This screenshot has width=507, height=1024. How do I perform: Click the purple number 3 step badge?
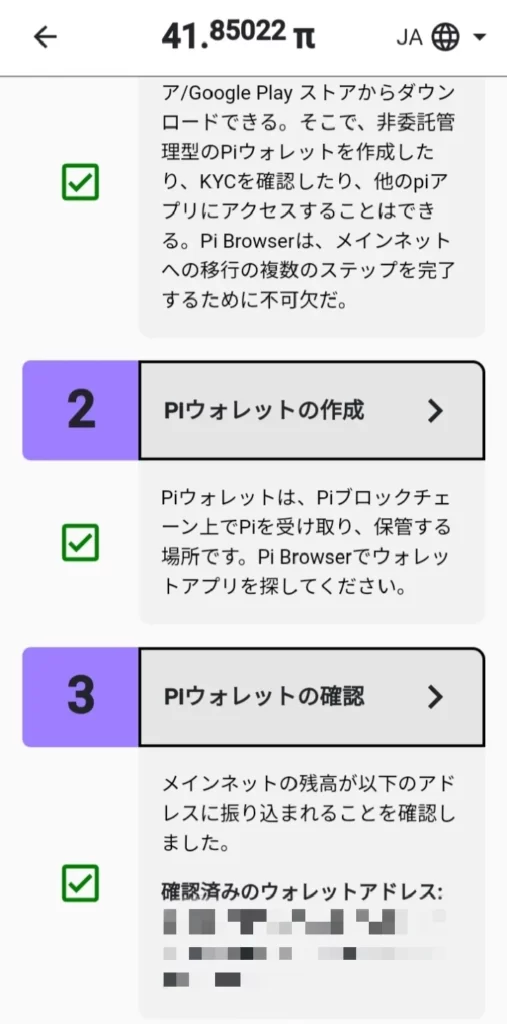pos(80,697)
